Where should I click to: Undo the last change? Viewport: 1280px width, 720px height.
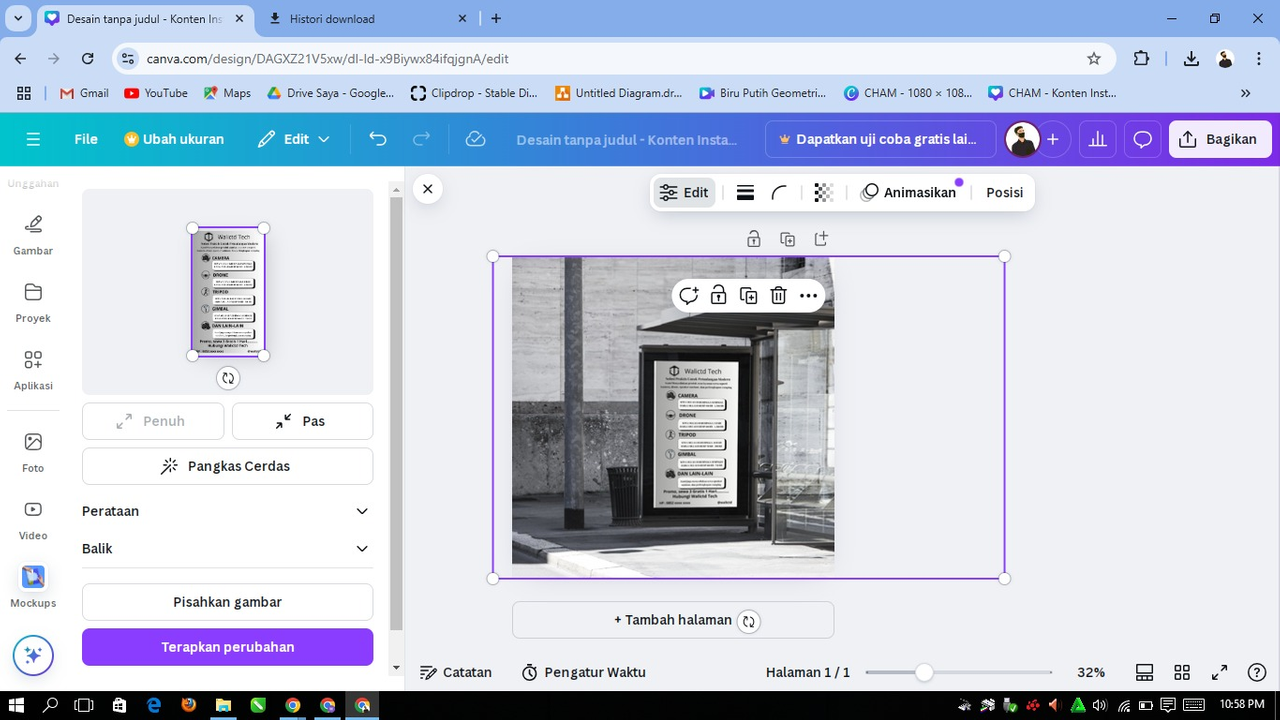pos(377,139)
